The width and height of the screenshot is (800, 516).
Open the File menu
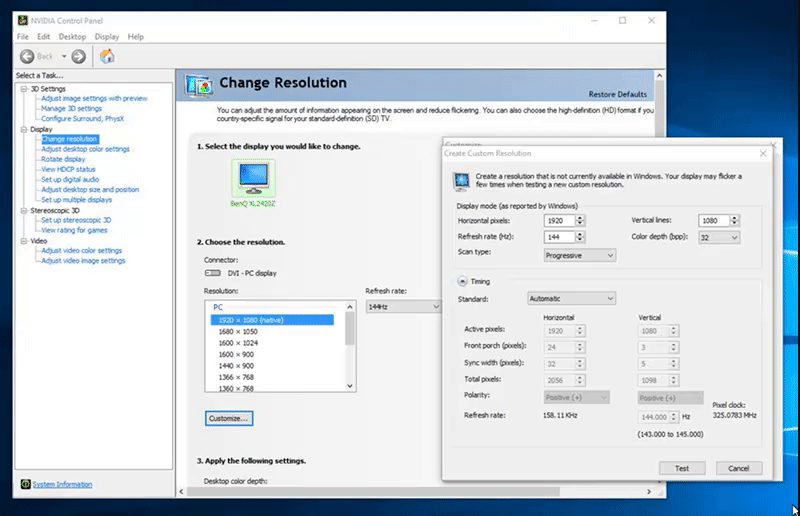click(23, 37)
